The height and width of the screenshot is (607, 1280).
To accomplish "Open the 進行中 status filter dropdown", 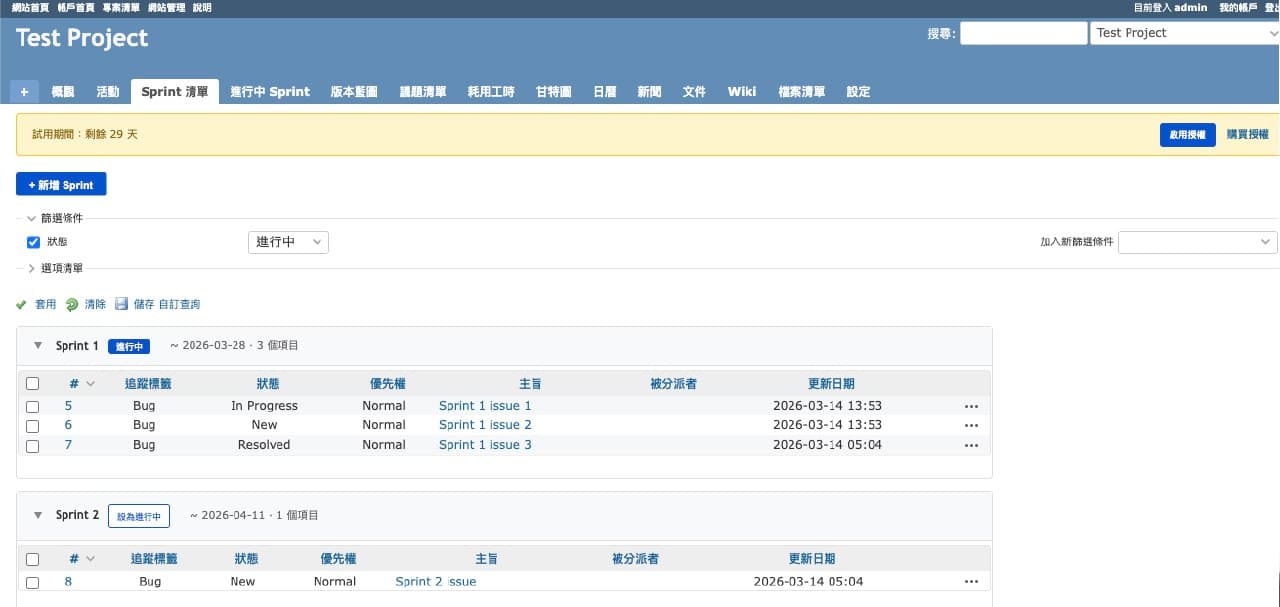I will 288,242.
